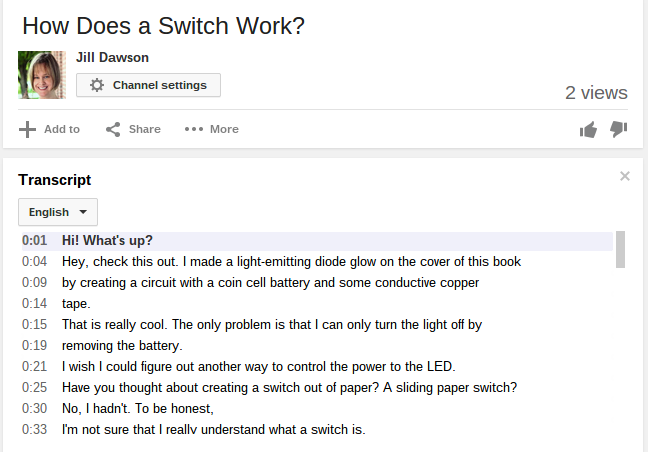This screenshot has height=452, width=648.
Task: Open the Share menu option
Action: click(133, 129)
